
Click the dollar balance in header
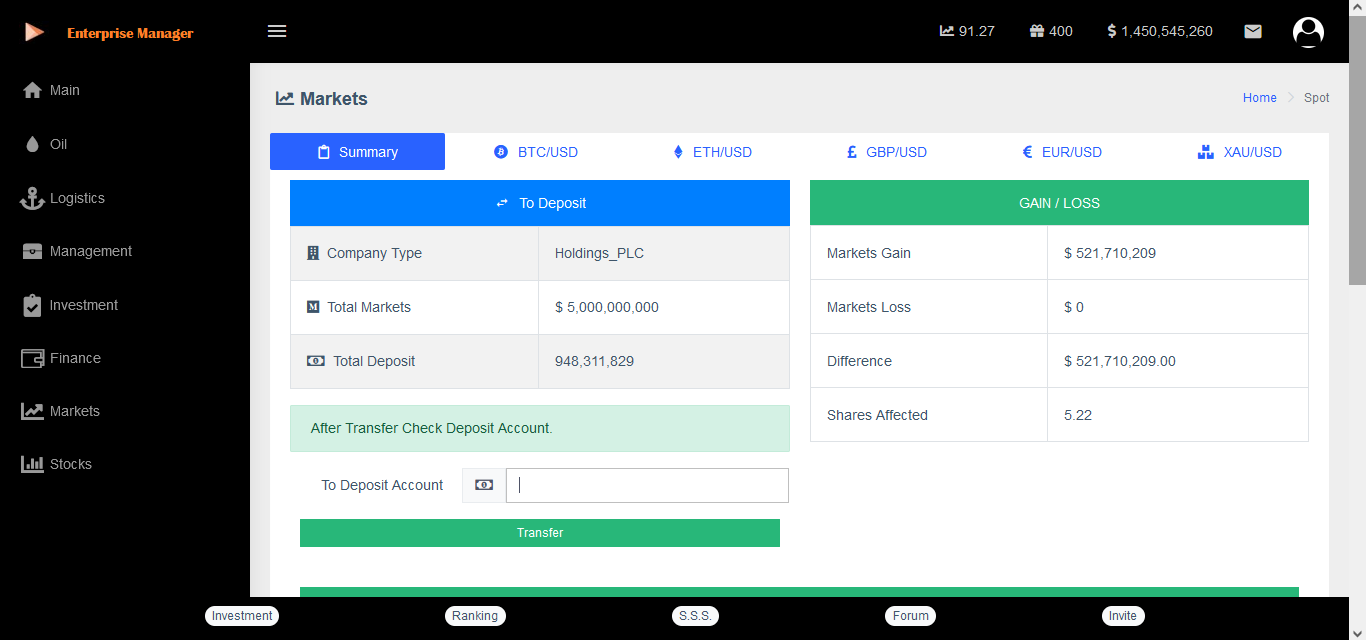point(1160,31)
